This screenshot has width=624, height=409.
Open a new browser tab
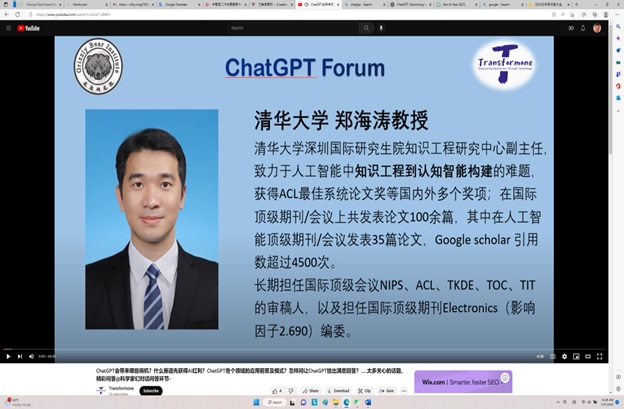pyautogui.click(x=576, y=4)
